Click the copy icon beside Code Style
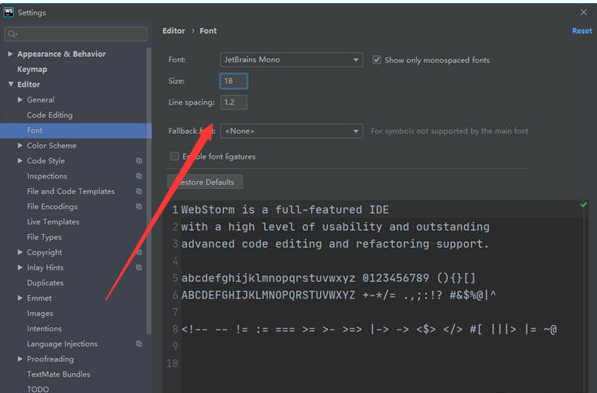 coord(139,161)
